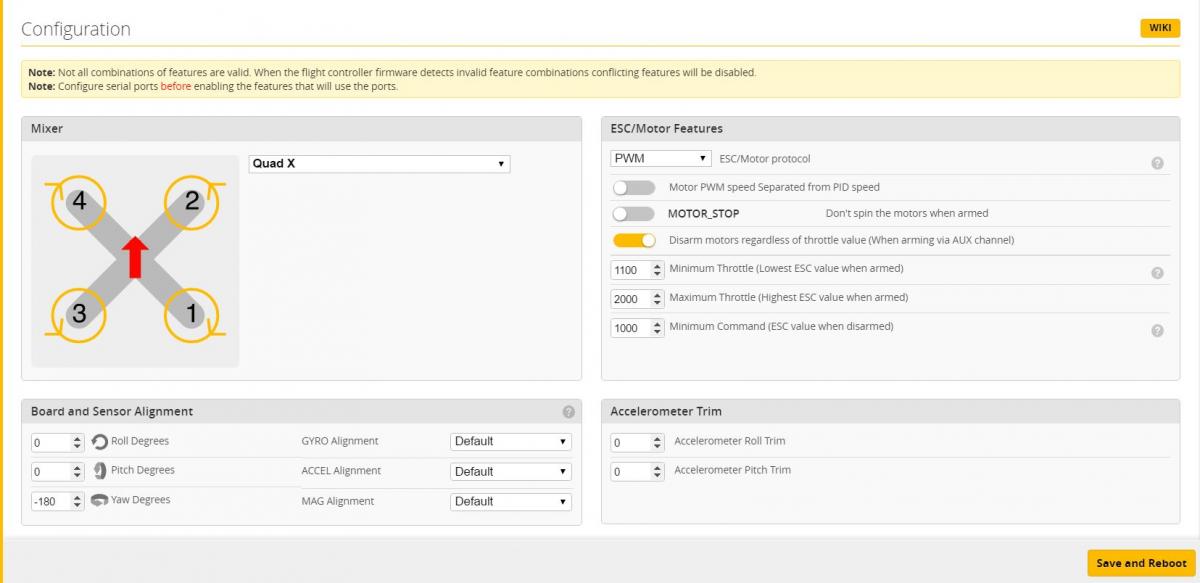Toggle Motor PWM speed separated from PID
Image resolution: width=1200 pixels, height=583 pixels.
[x=634, y=187]
